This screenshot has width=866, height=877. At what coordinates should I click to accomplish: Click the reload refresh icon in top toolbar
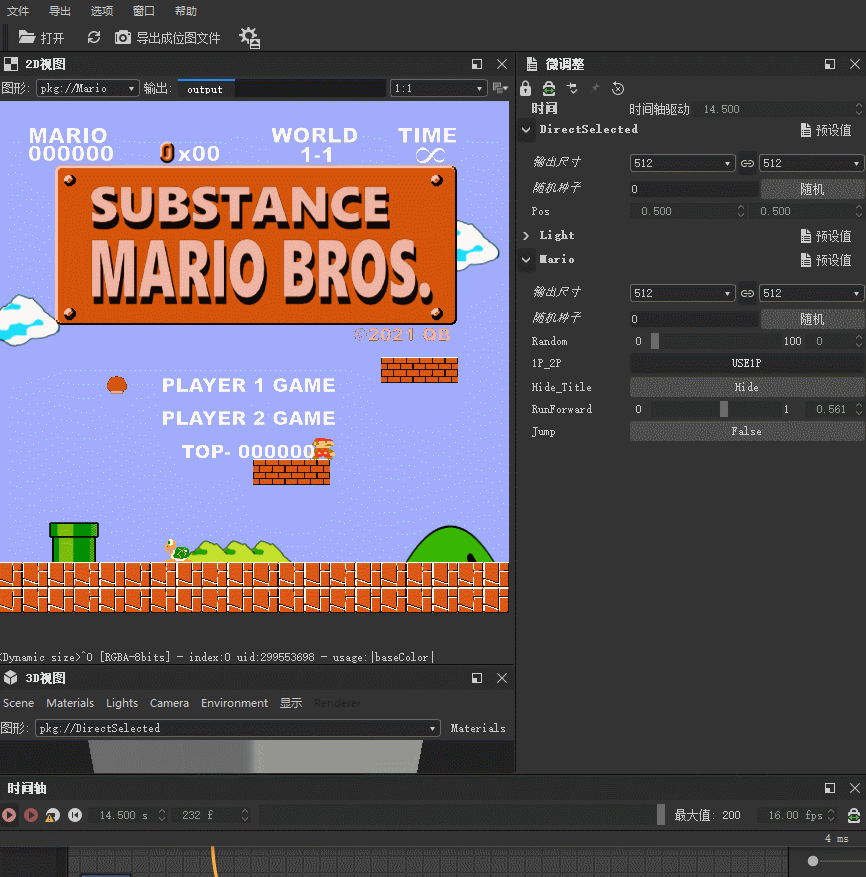coord(94,37)
